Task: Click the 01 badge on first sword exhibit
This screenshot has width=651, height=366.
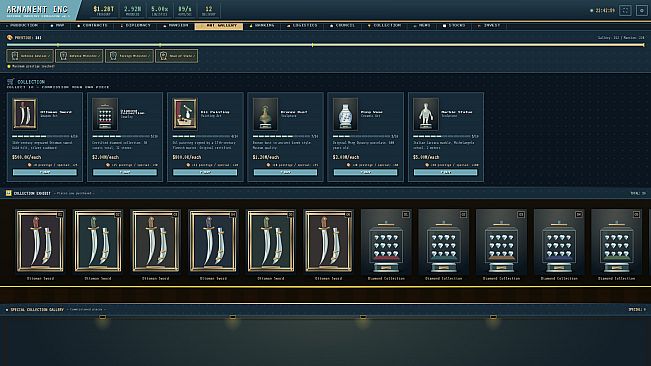Action: tap(60, 215)
